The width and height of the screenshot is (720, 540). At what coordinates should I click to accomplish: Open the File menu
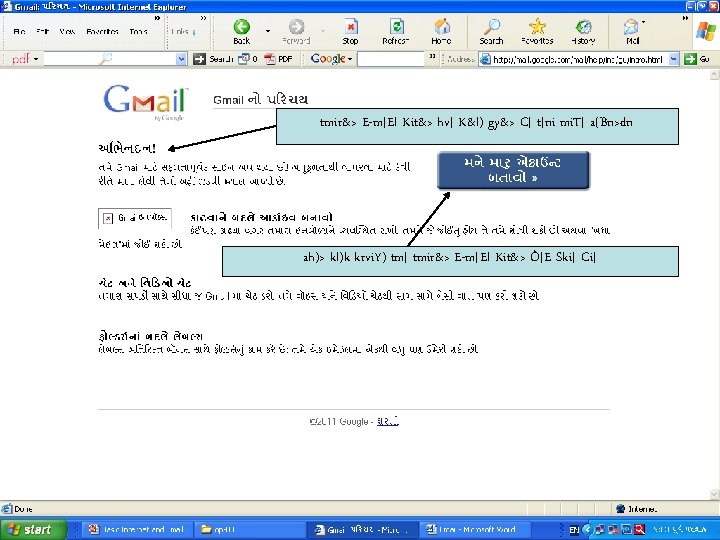[19, 32]
